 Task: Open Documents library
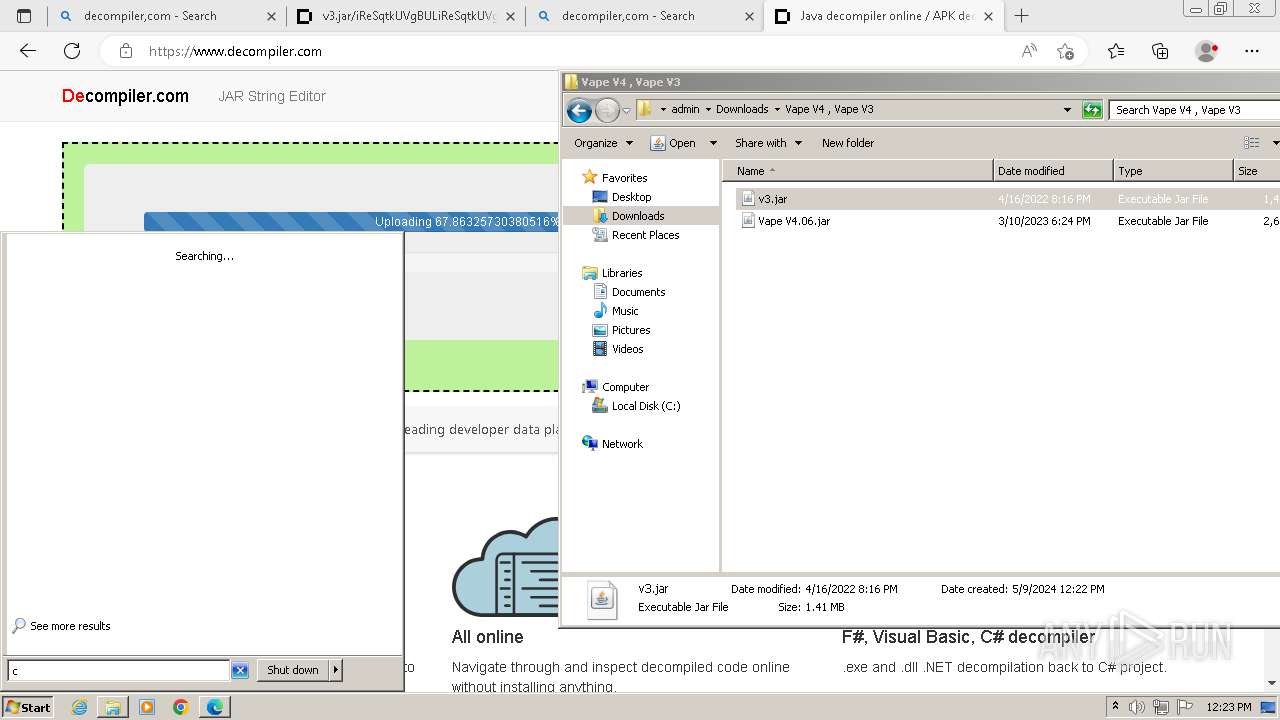pyautogui.click(x=638, y=292)
